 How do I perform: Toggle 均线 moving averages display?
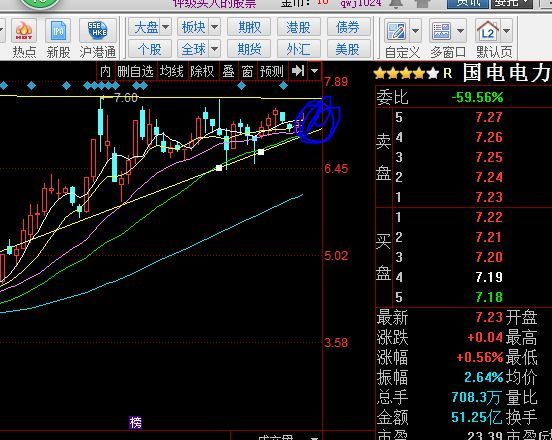point(172,71)
